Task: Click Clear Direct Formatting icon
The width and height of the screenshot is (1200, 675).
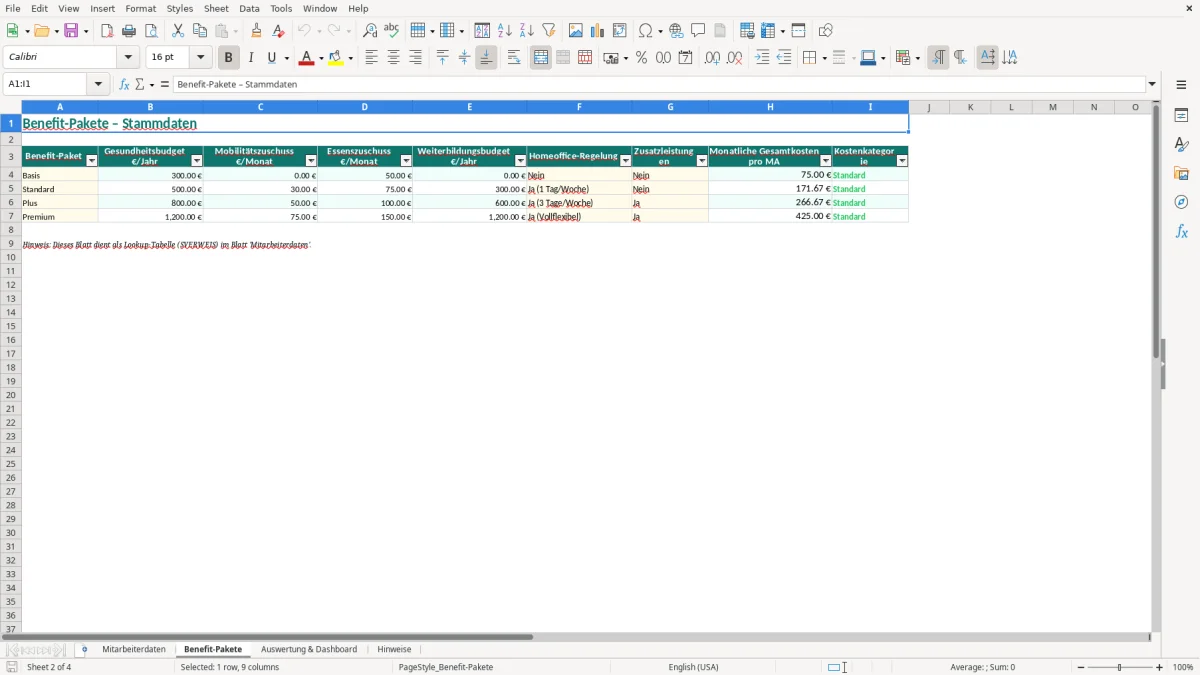Action: (x=279, y=31)
